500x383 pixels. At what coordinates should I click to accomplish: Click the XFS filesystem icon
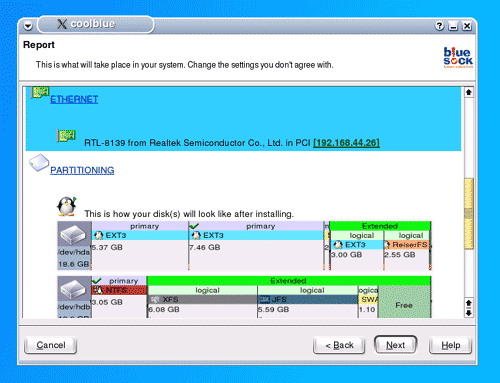coord(154,299)
